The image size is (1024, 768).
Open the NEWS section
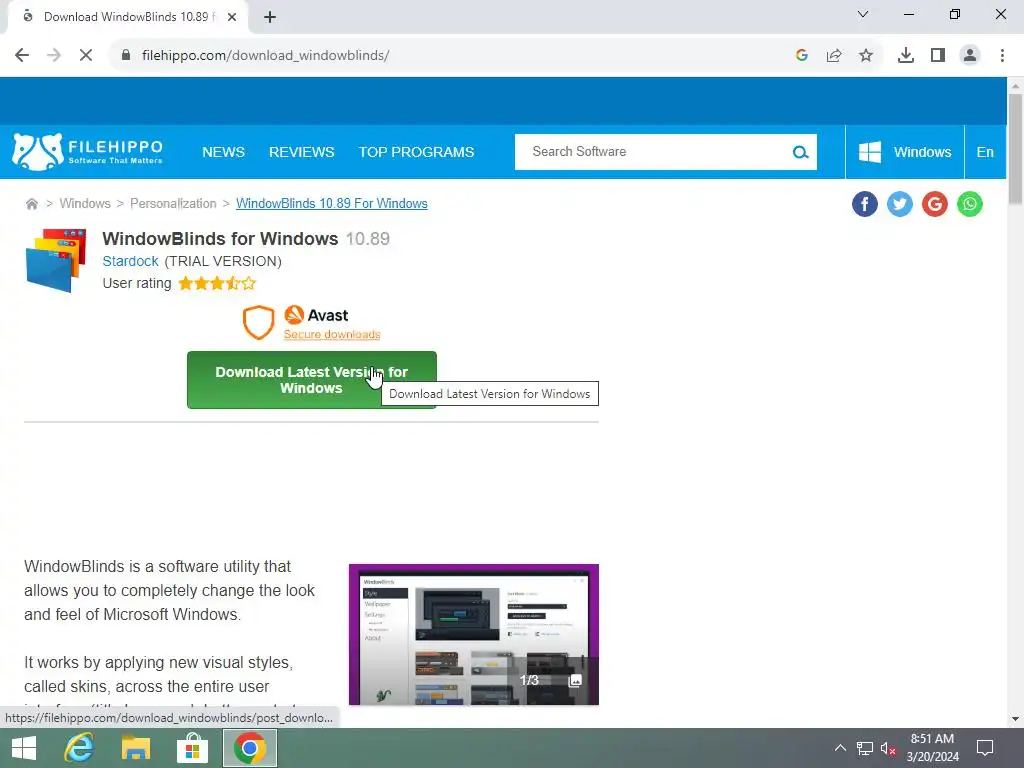[x=223, y=152]
